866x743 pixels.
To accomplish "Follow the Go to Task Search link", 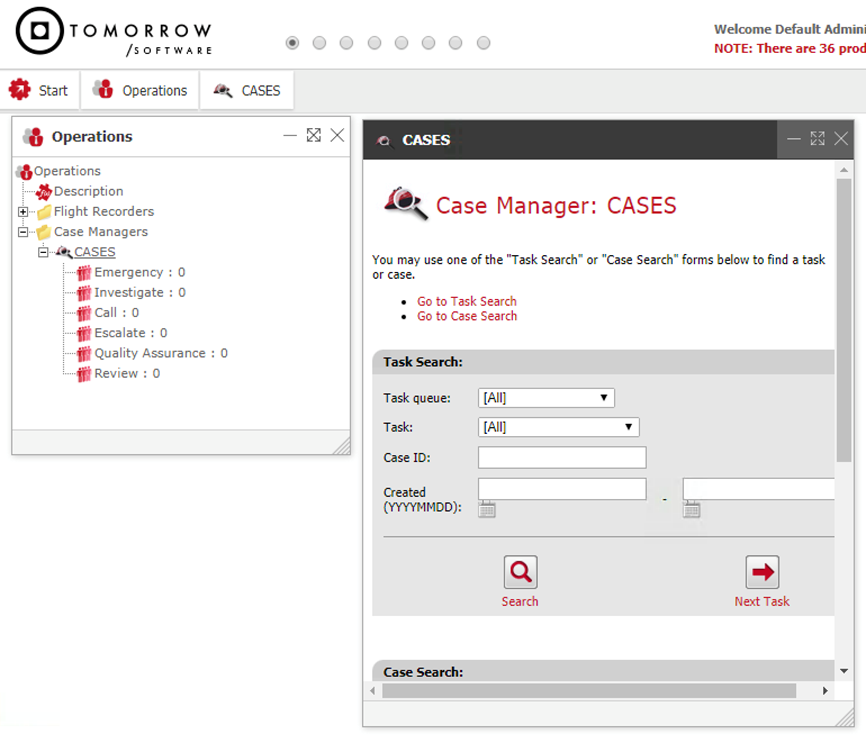I will pos(467,301).
